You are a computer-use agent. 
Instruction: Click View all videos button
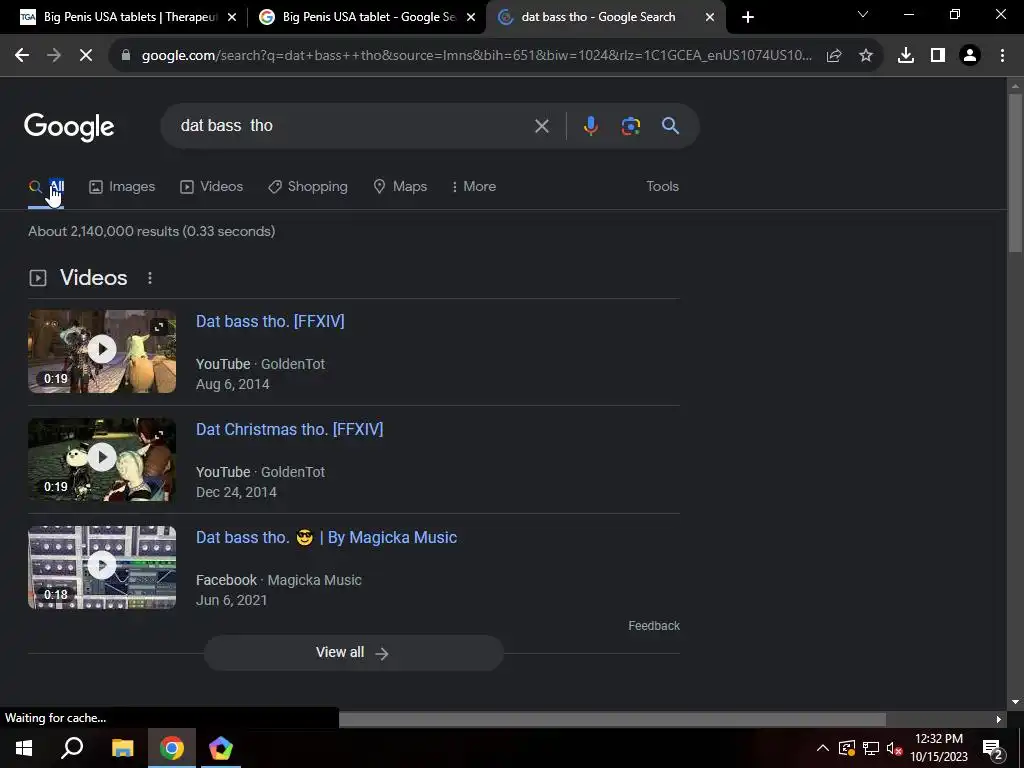click(x=353, y=652)
